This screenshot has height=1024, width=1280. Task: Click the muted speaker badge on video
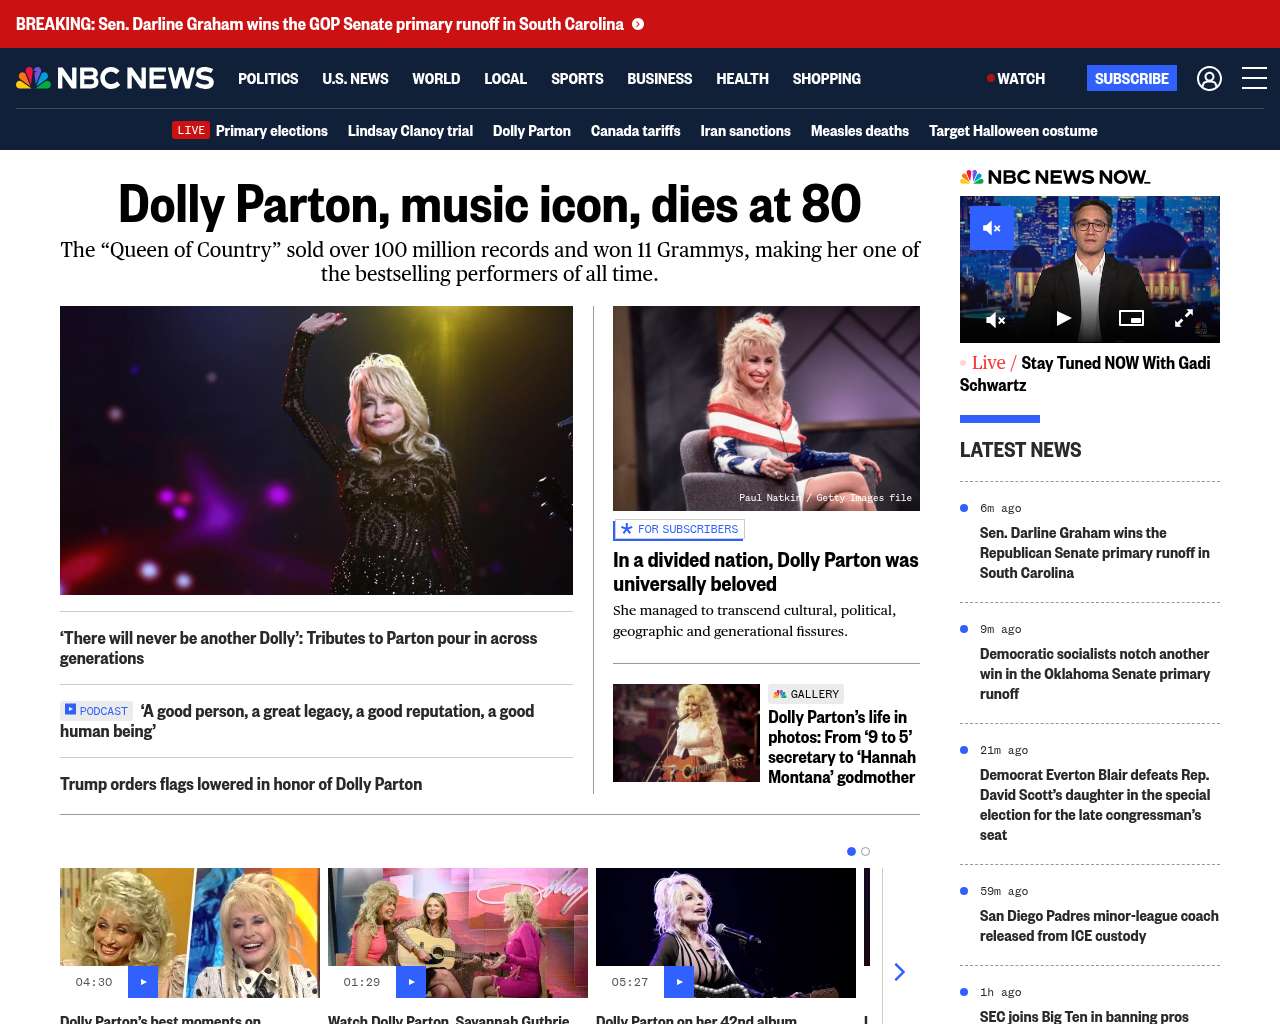click(992, 228)
